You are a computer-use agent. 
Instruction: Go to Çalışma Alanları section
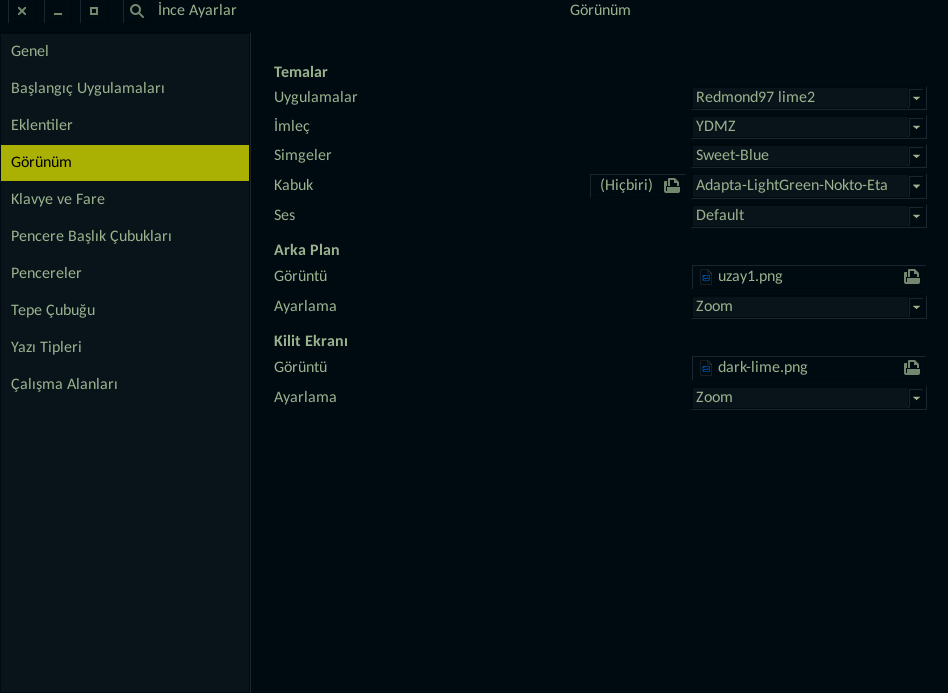pos(125,385)
